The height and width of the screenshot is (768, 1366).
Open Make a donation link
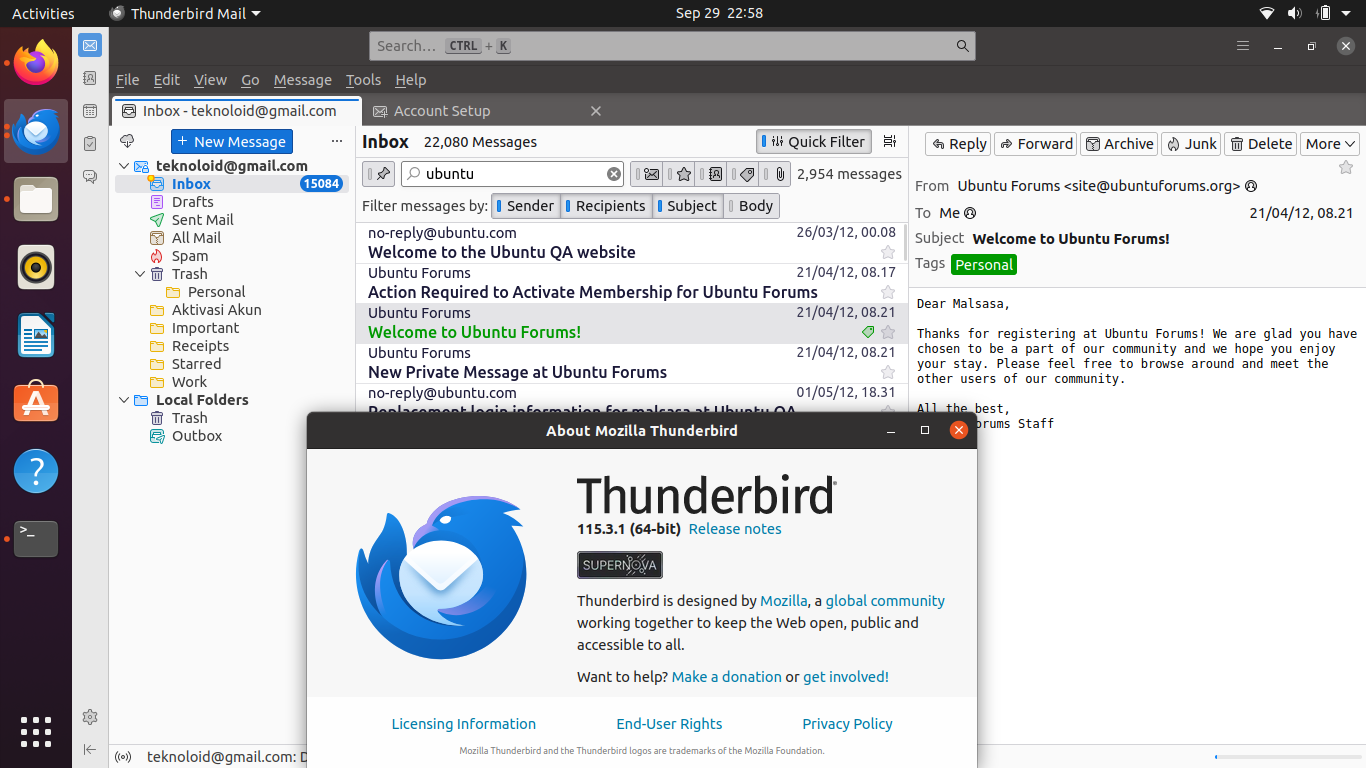pos(727,677)
